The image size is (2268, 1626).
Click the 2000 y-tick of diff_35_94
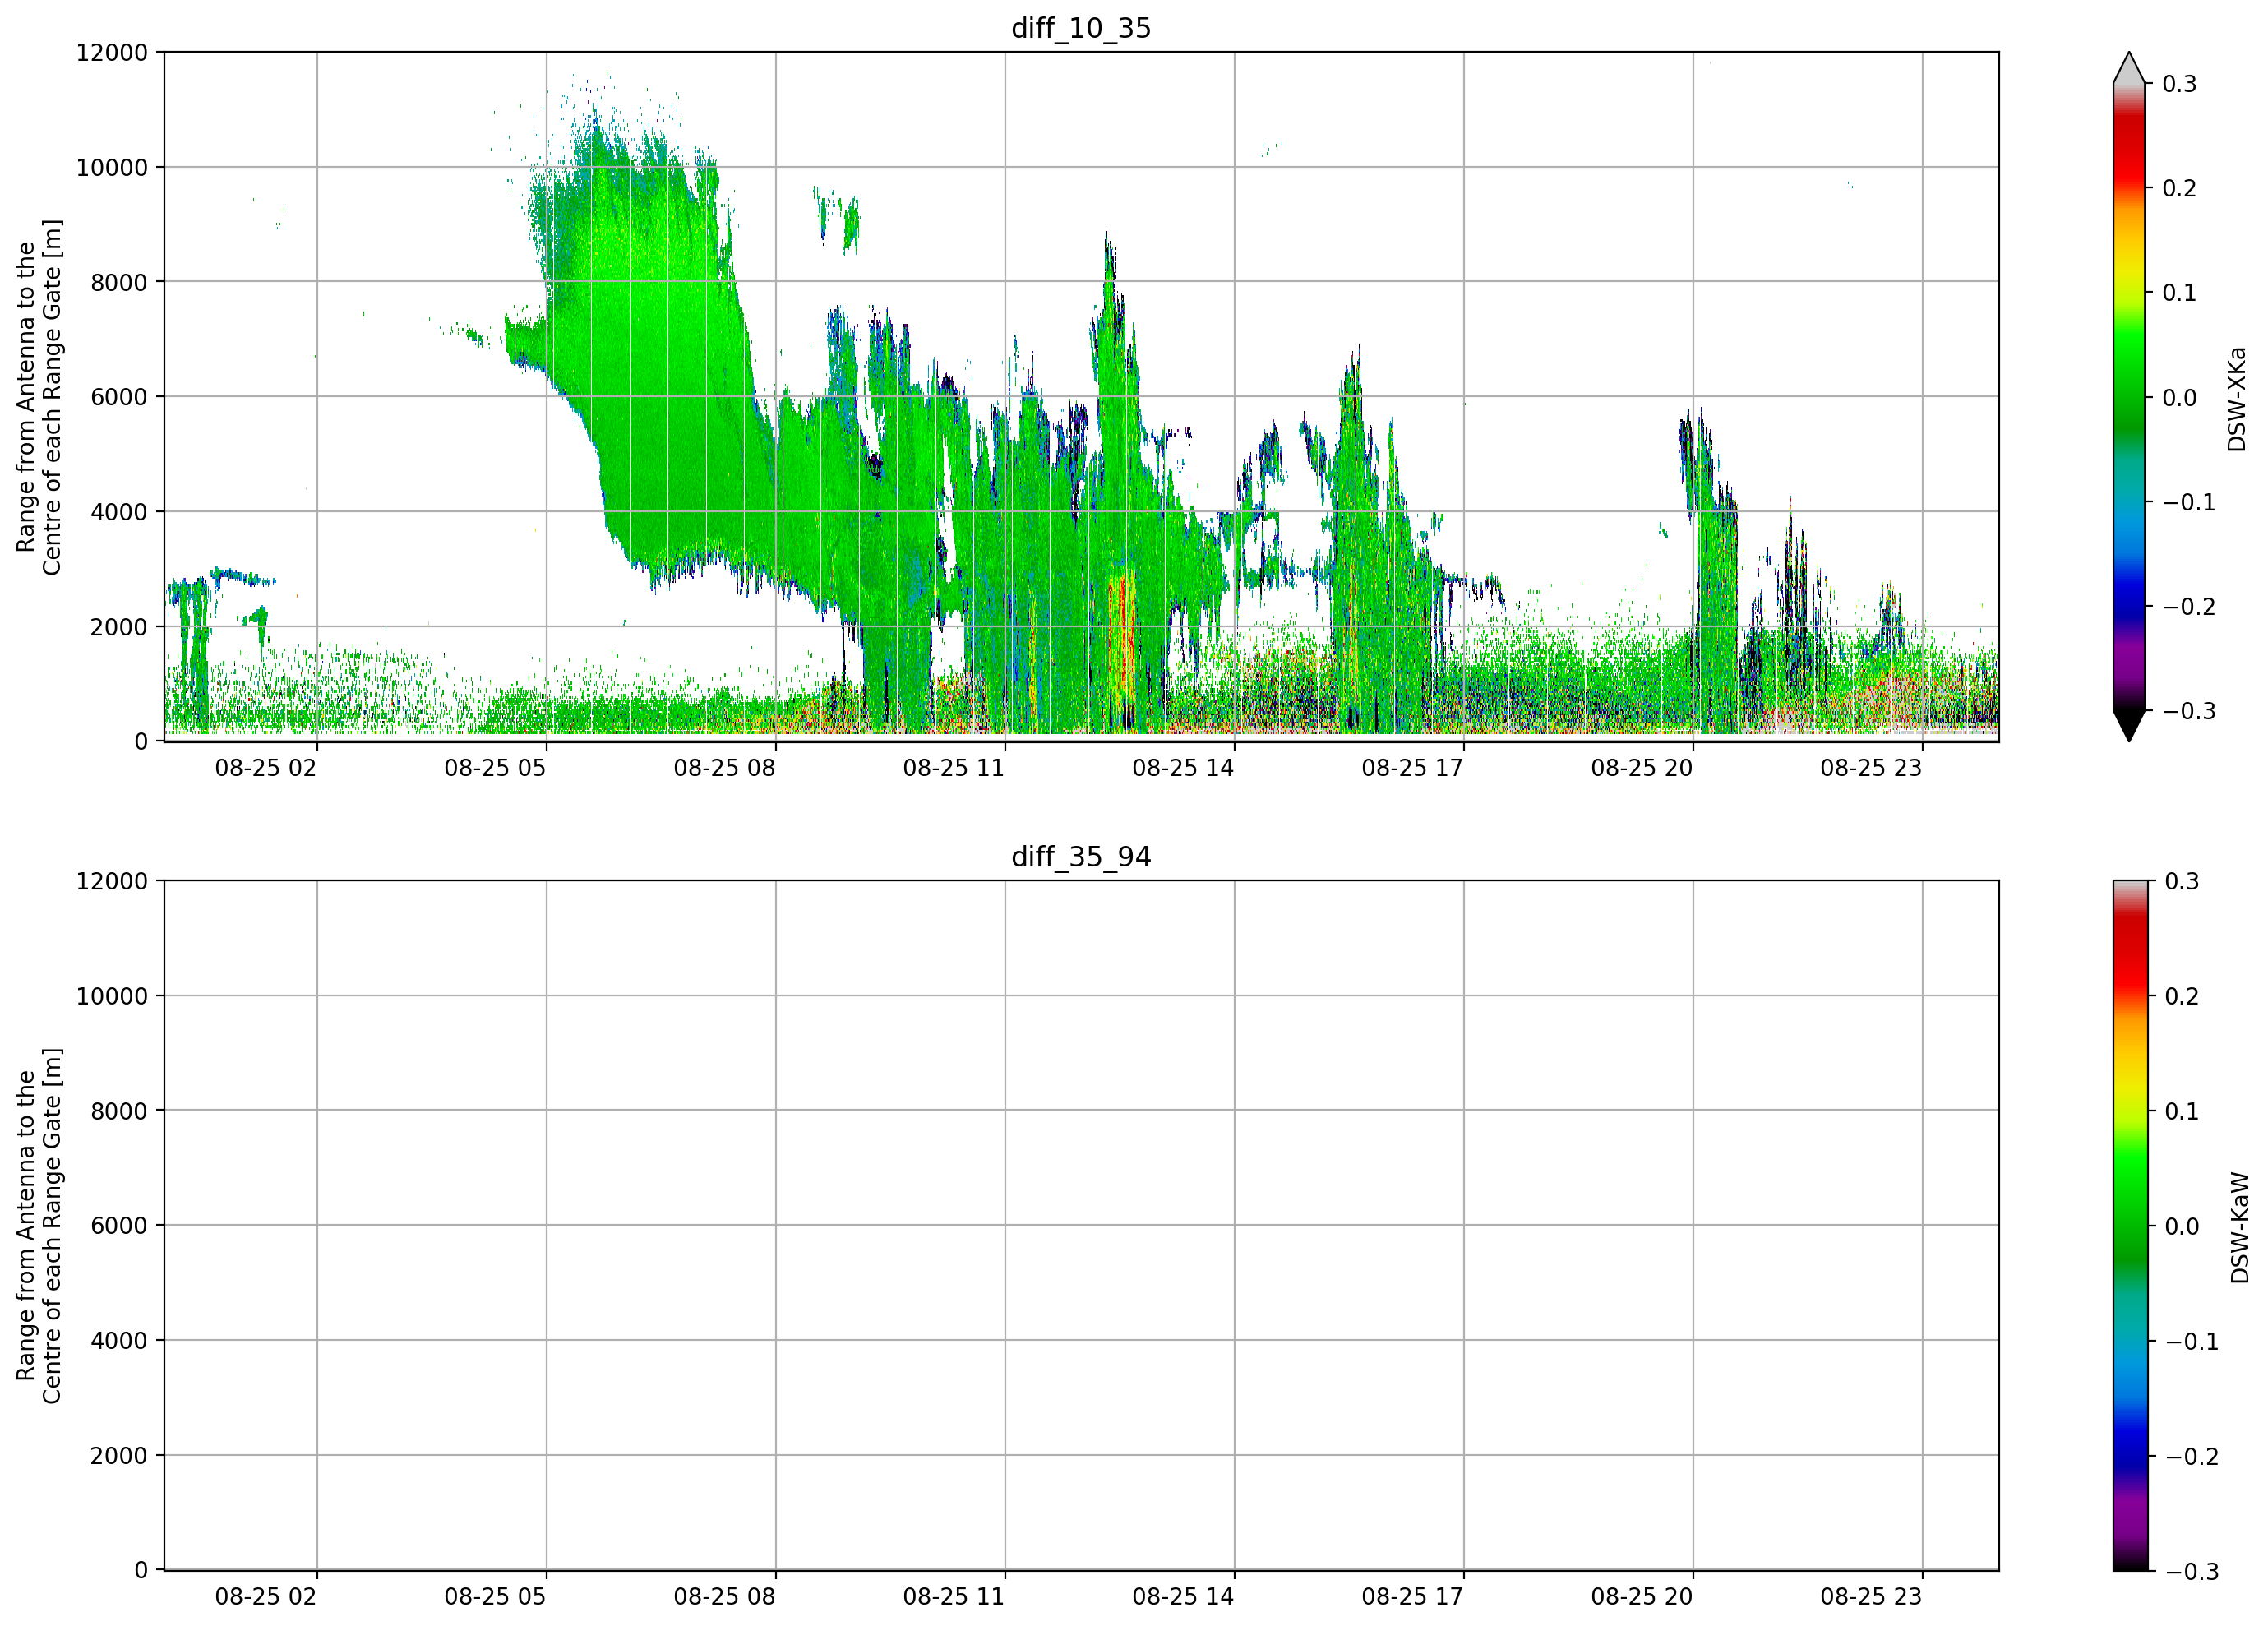coord(119,1456)
